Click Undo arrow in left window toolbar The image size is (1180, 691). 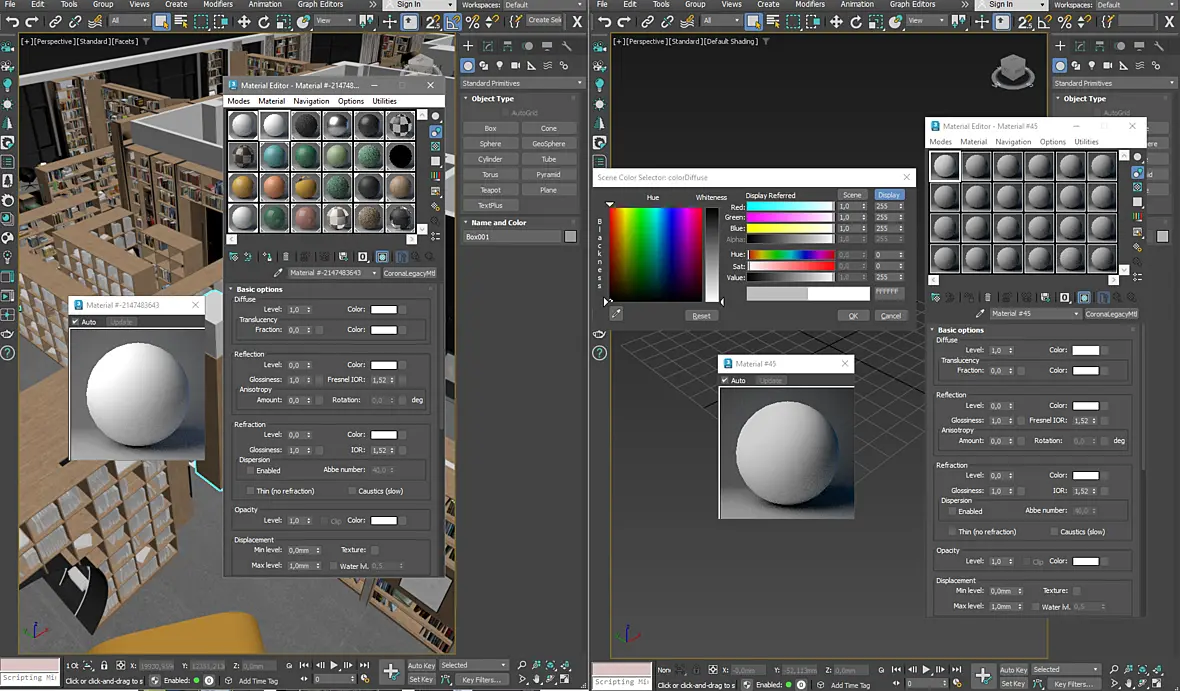[13, 22]
